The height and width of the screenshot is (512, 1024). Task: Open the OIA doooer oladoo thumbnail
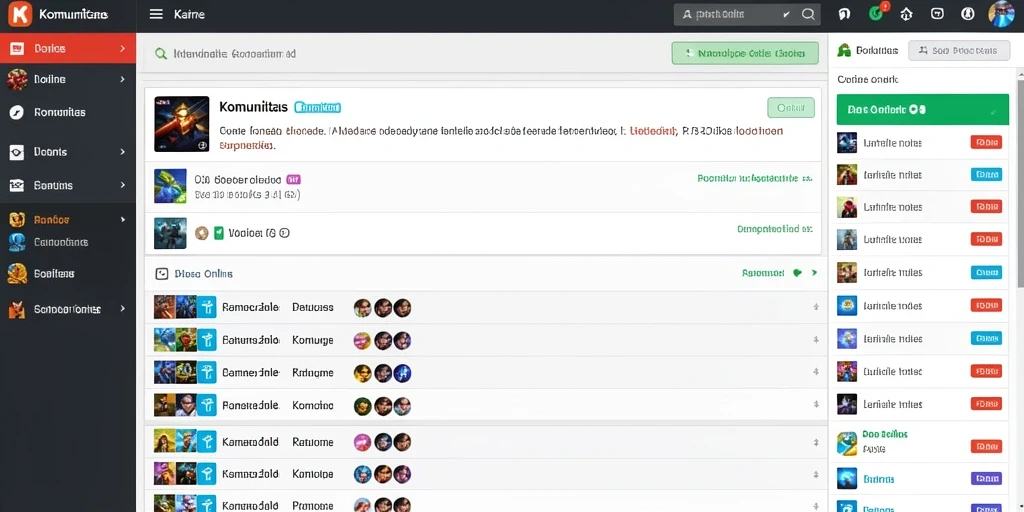click(x=170, y=186)
